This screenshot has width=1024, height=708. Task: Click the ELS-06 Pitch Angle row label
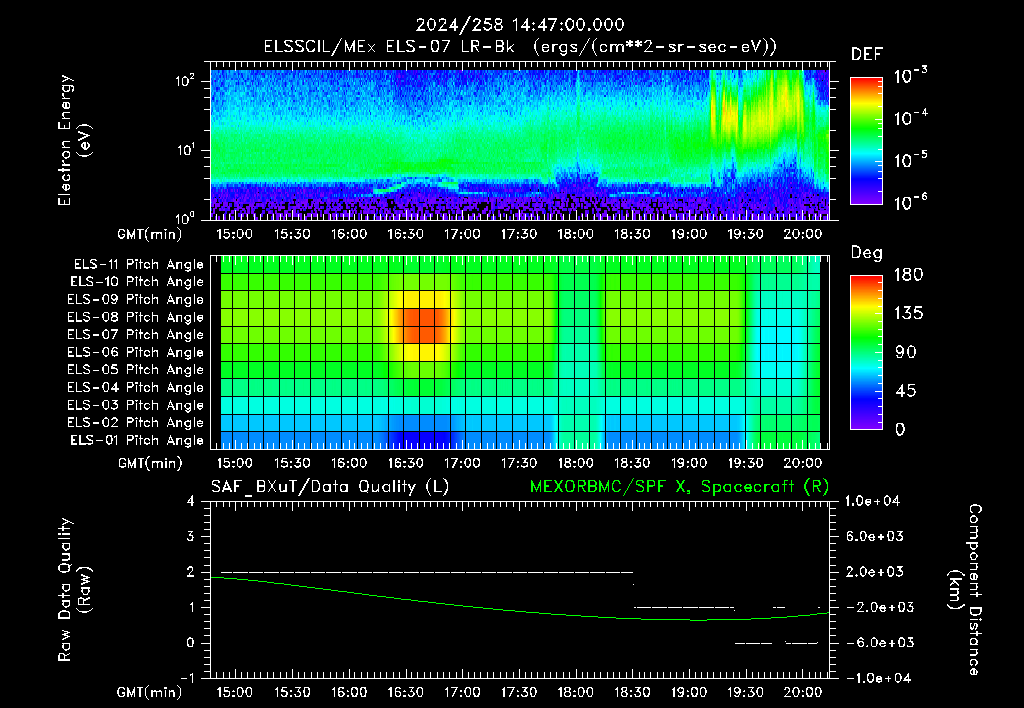(x=136, y=352)
